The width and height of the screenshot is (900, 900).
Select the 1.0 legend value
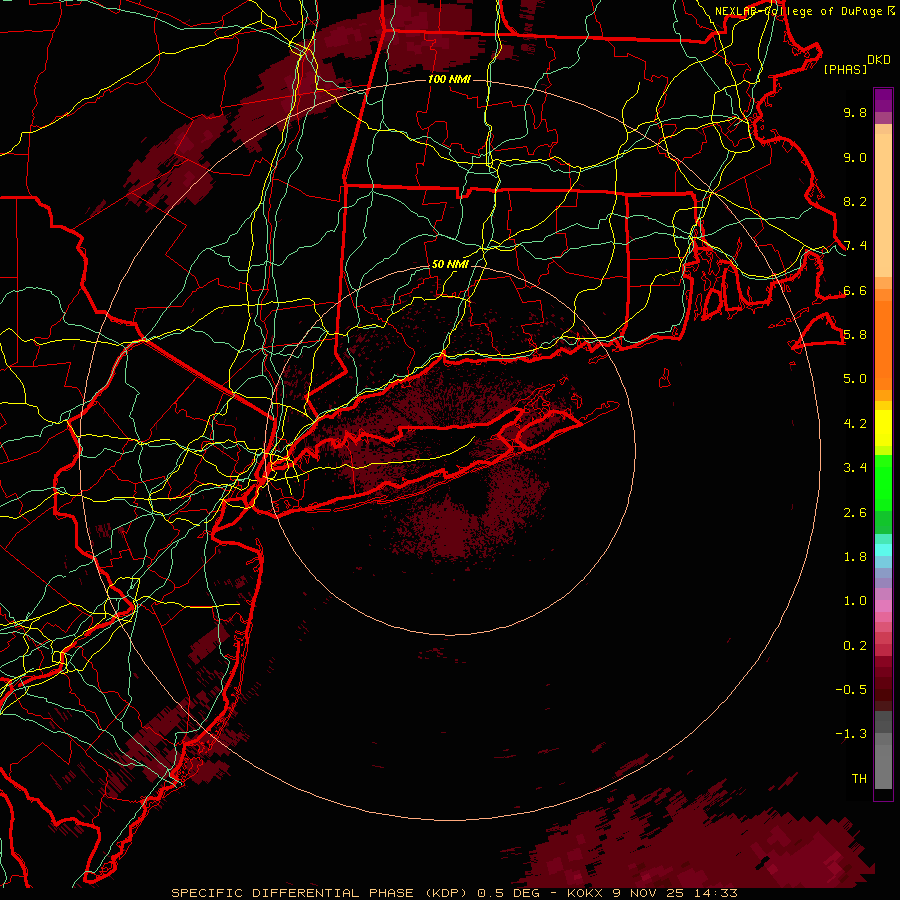855,601
